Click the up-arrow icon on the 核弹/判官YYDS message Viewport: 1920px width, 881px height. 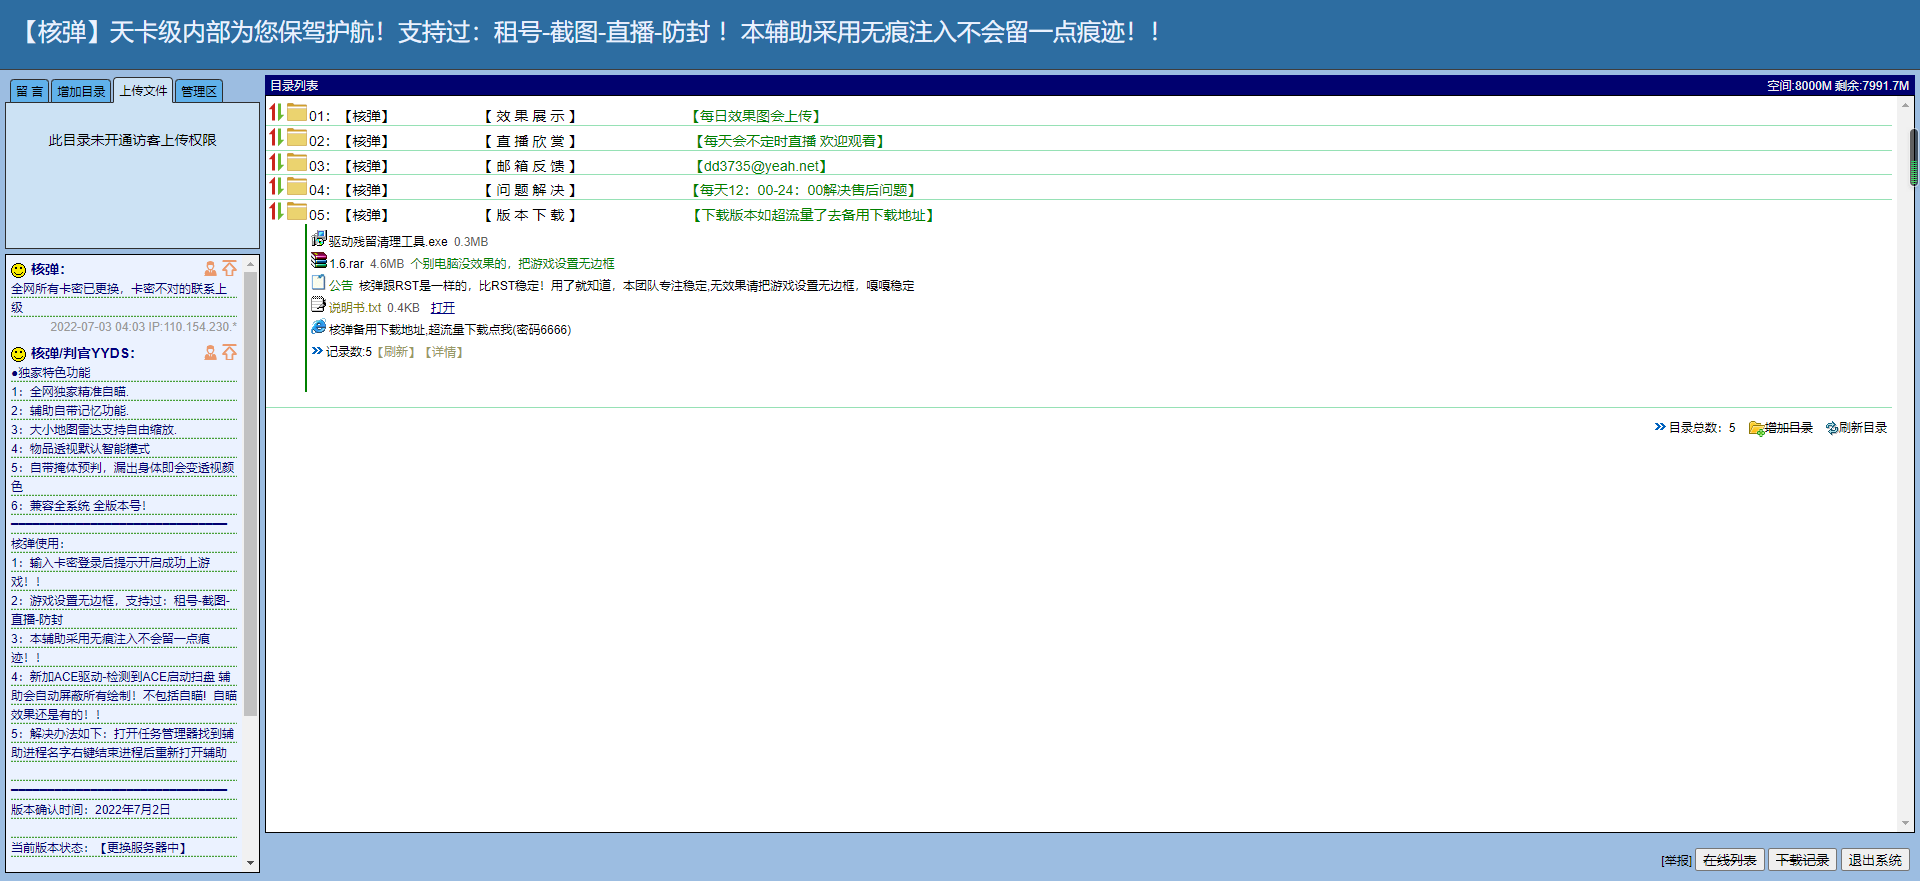(x=230, y=353)
